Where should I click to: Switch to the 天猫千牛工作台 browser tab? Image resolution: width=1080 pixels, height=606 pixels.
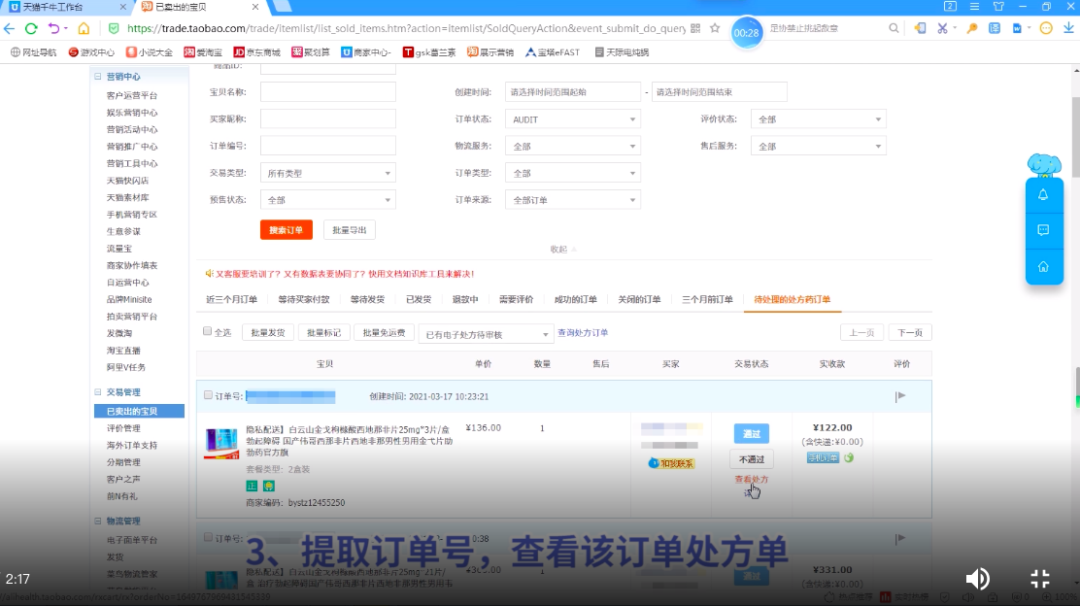66,7
